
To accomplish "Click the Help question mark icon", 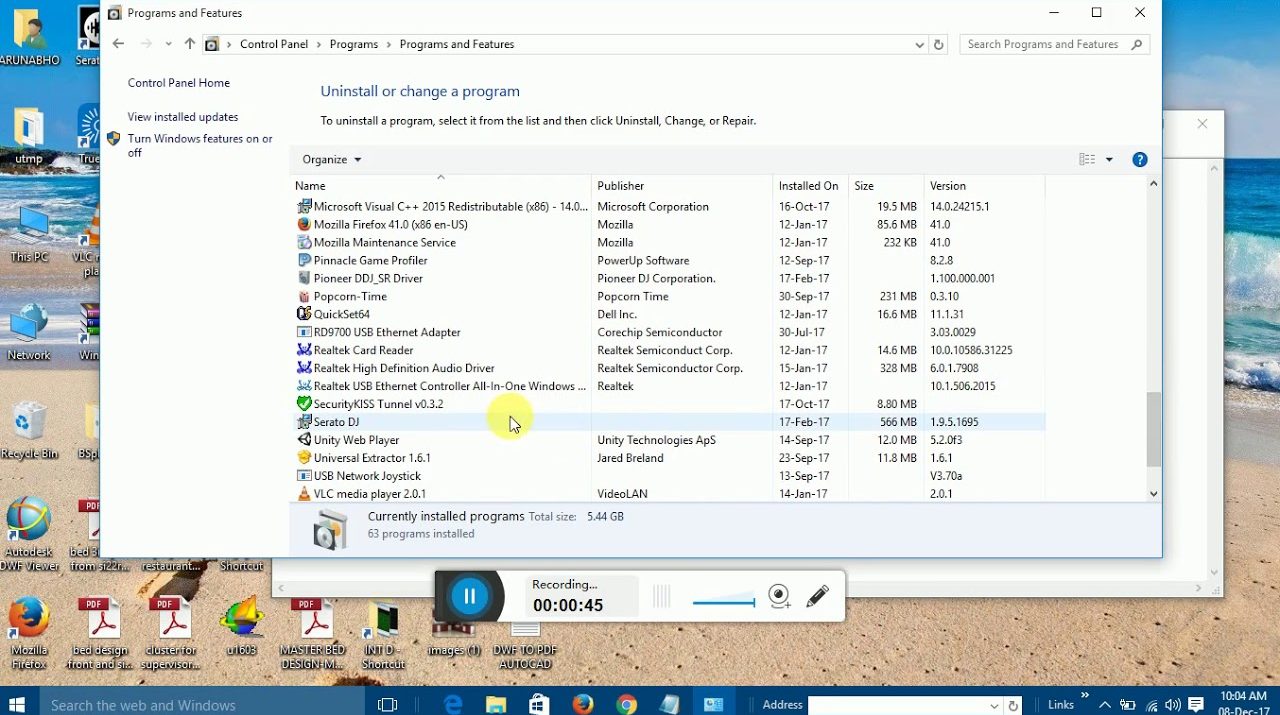I will 1139,160.
